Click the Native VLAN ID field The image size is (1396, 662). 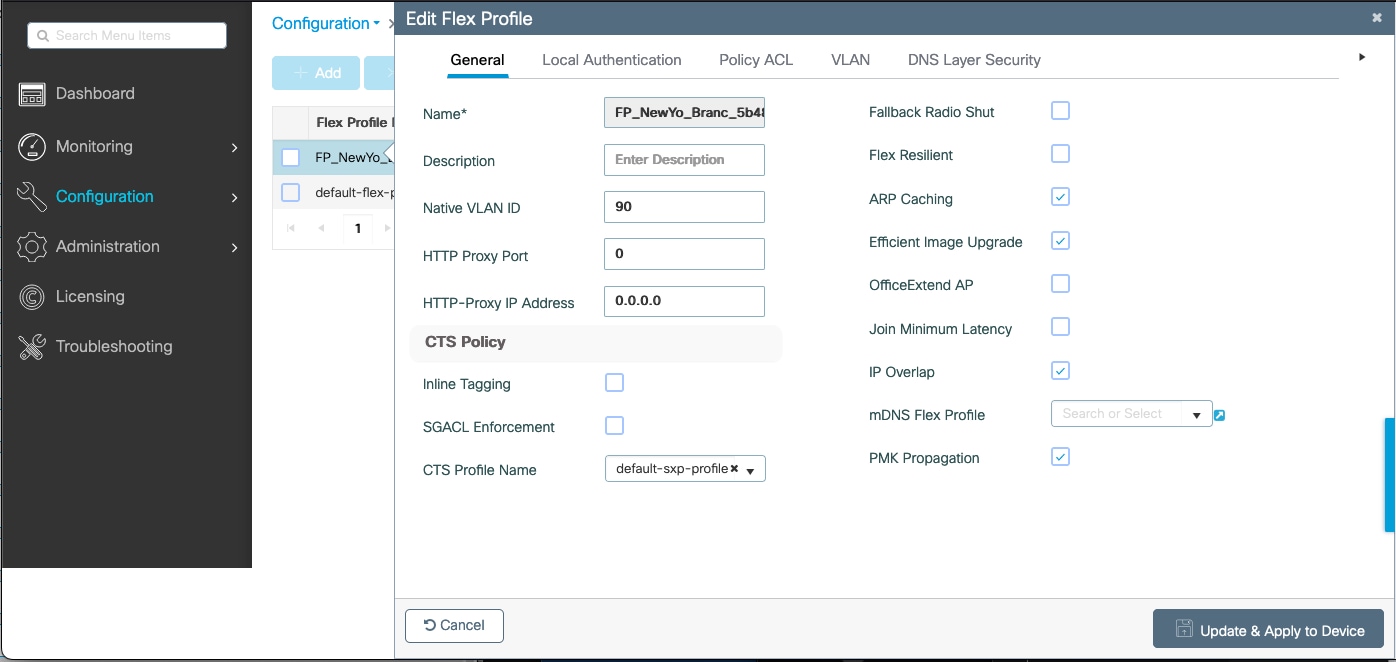point(684,207)
